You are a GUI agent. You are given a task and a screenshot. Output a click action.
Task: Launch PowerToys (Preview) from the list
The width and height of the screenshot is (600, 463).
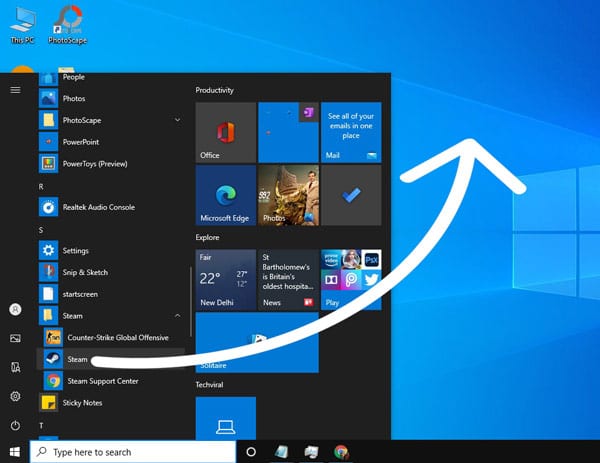click(111, 164)
